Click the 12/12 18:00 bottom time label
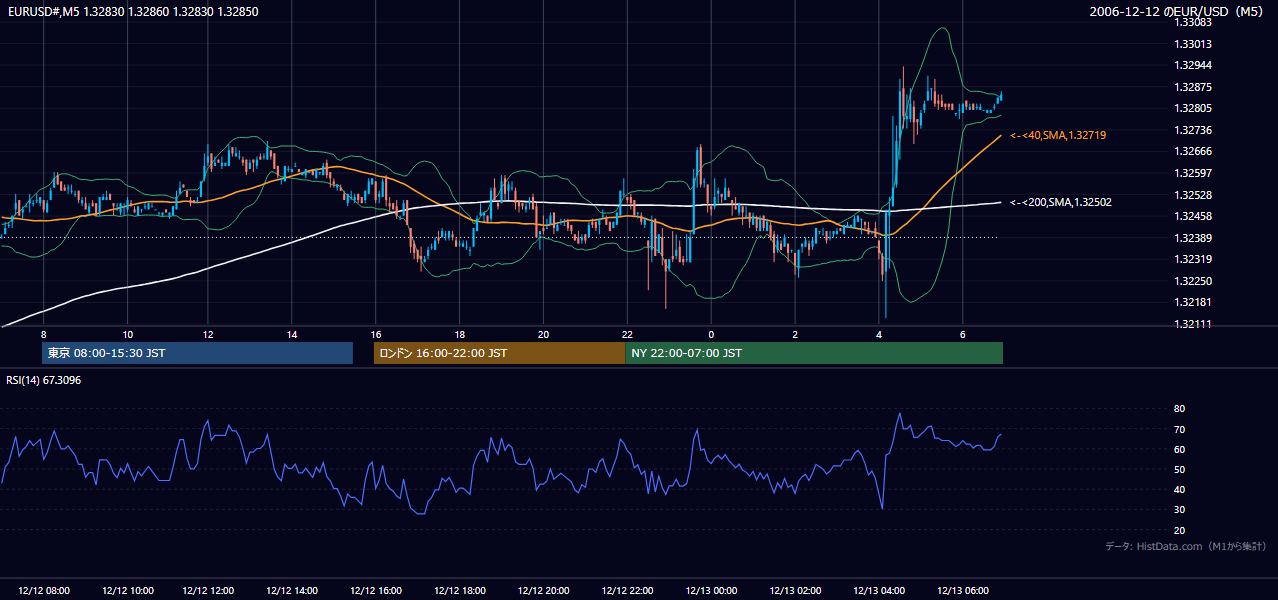Image resolution: width=1278 pixels, height=600 pixels. (x=460, y=591)
